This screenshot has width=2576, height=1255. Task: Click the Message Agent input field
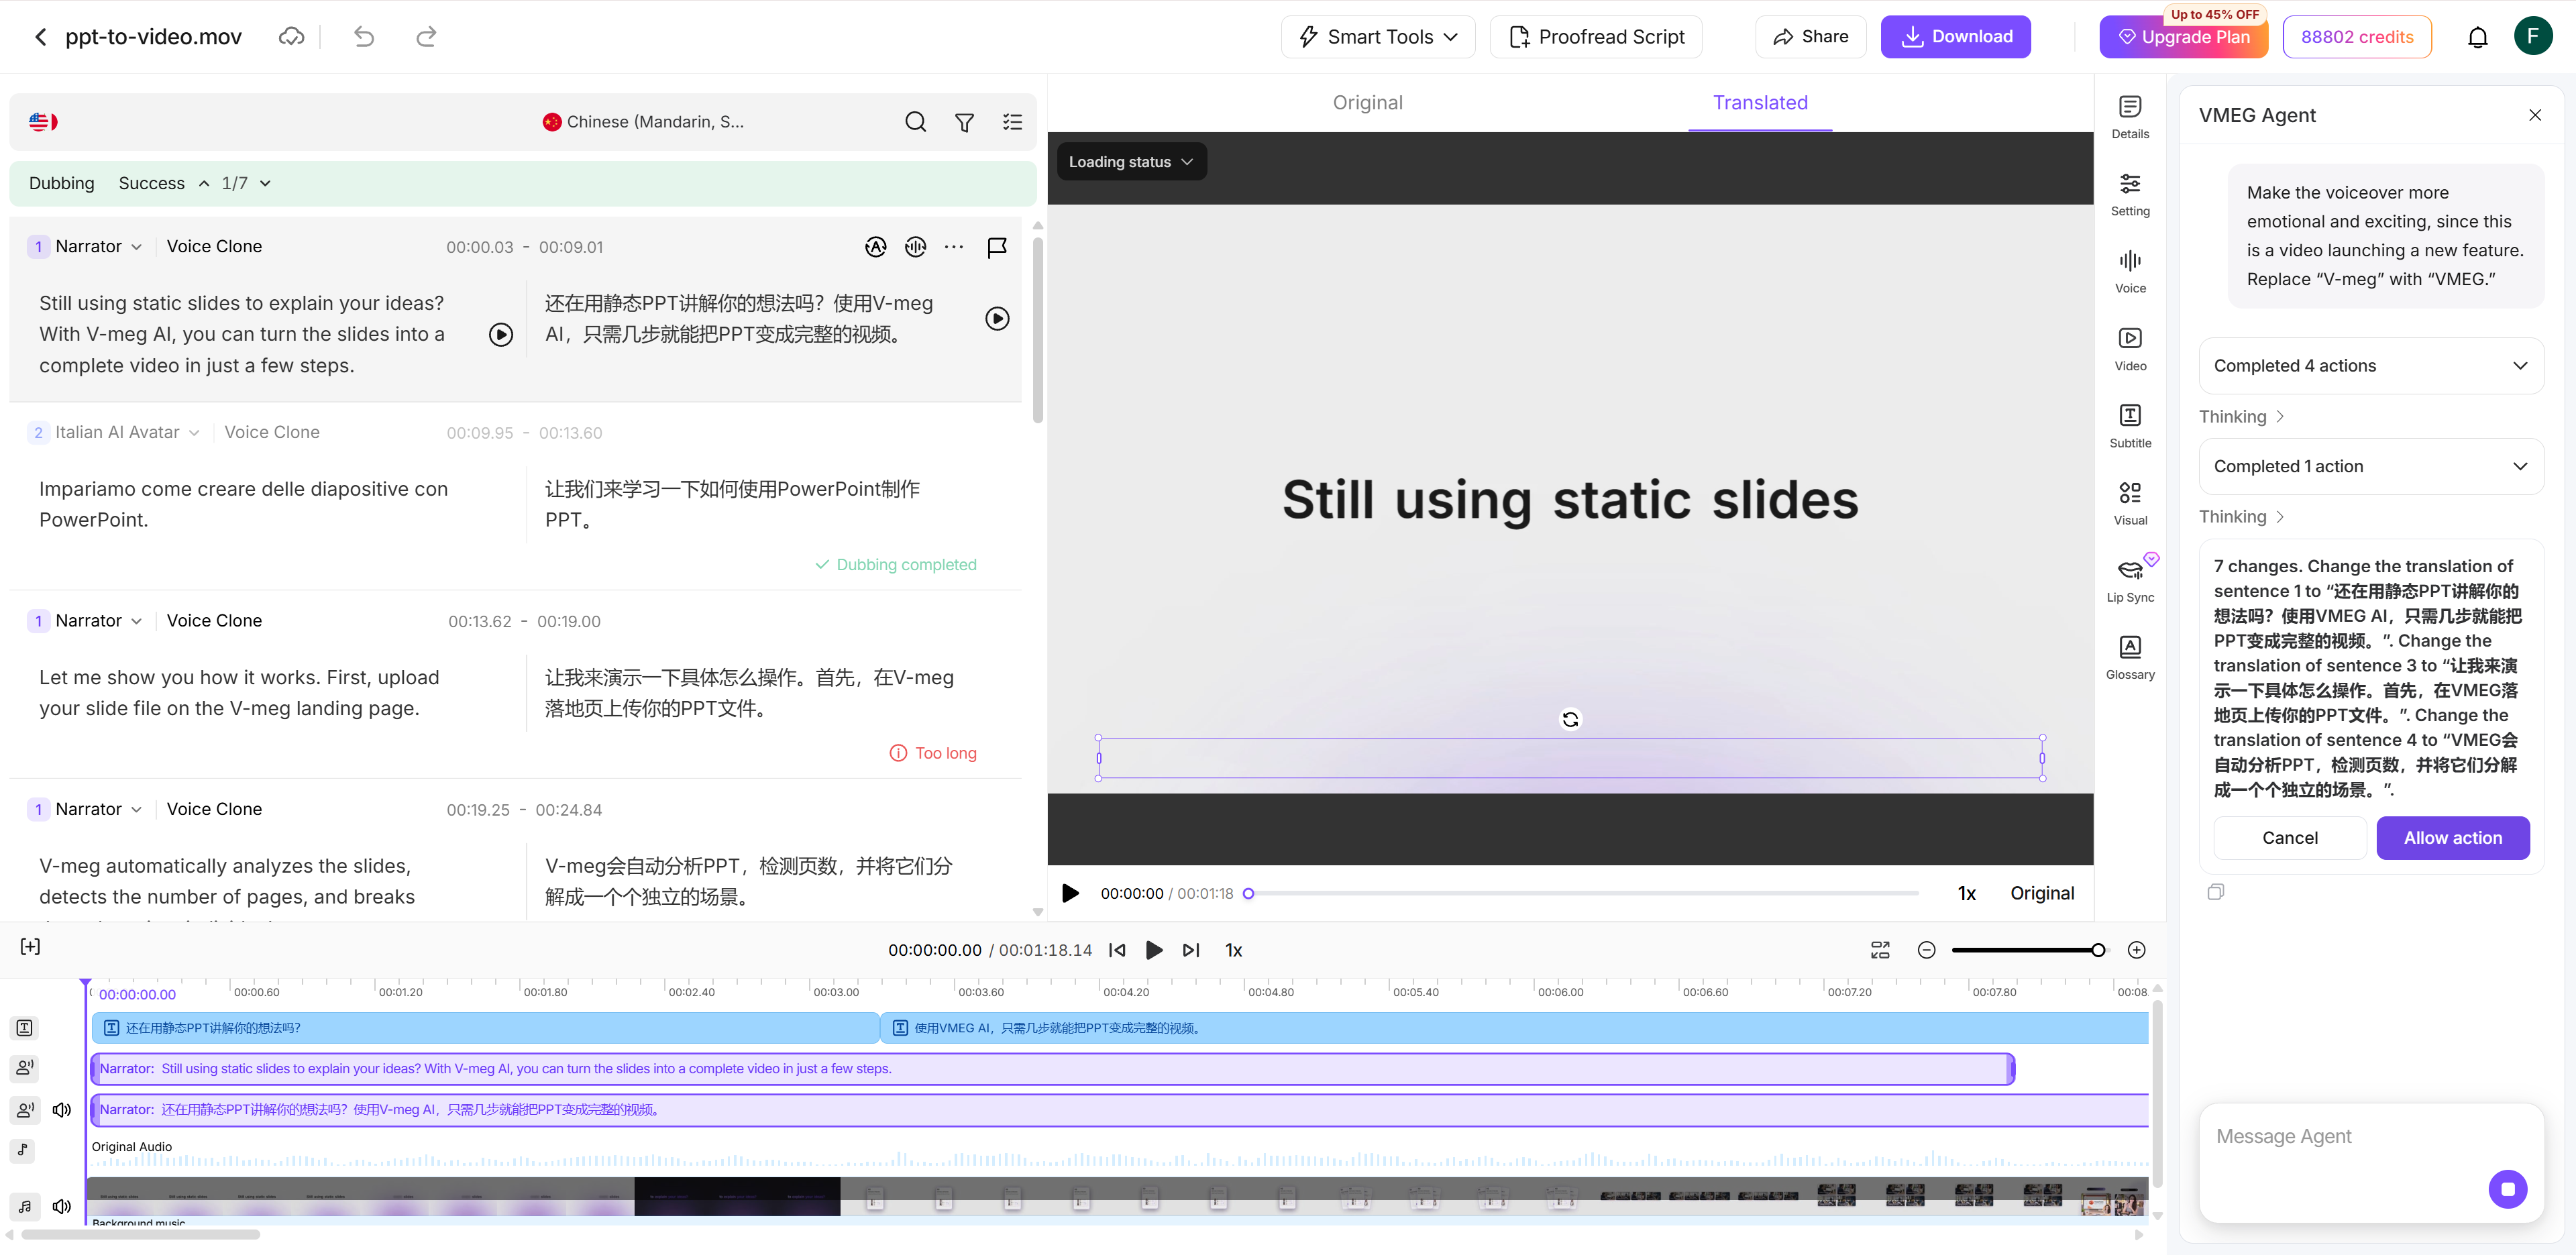[2370, 1163]
